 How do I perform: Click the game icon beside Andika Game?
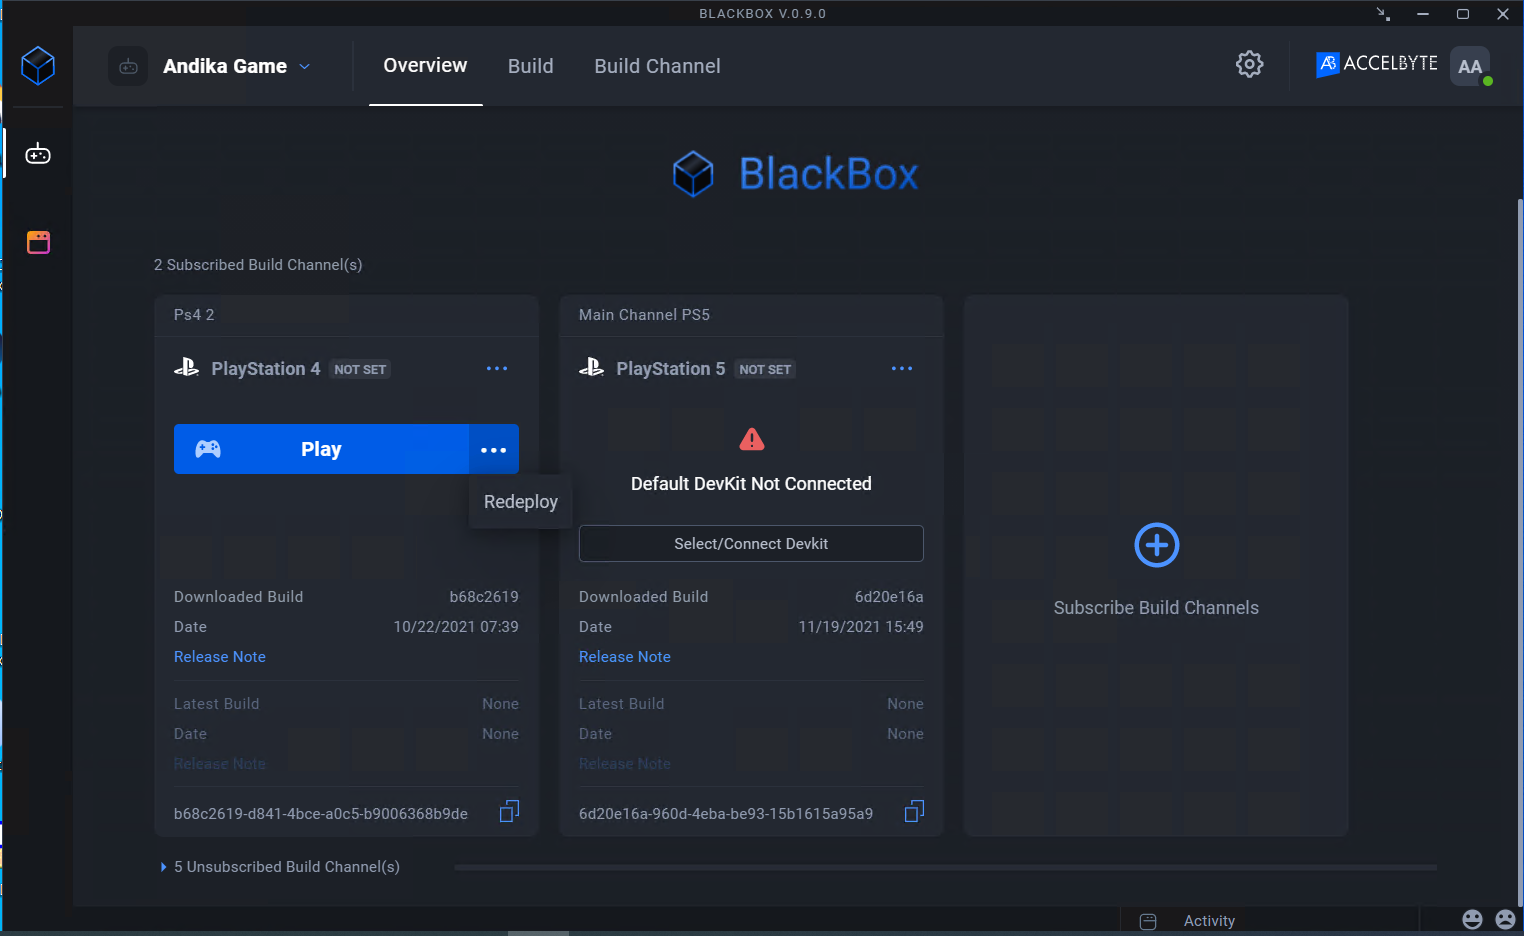128,66
